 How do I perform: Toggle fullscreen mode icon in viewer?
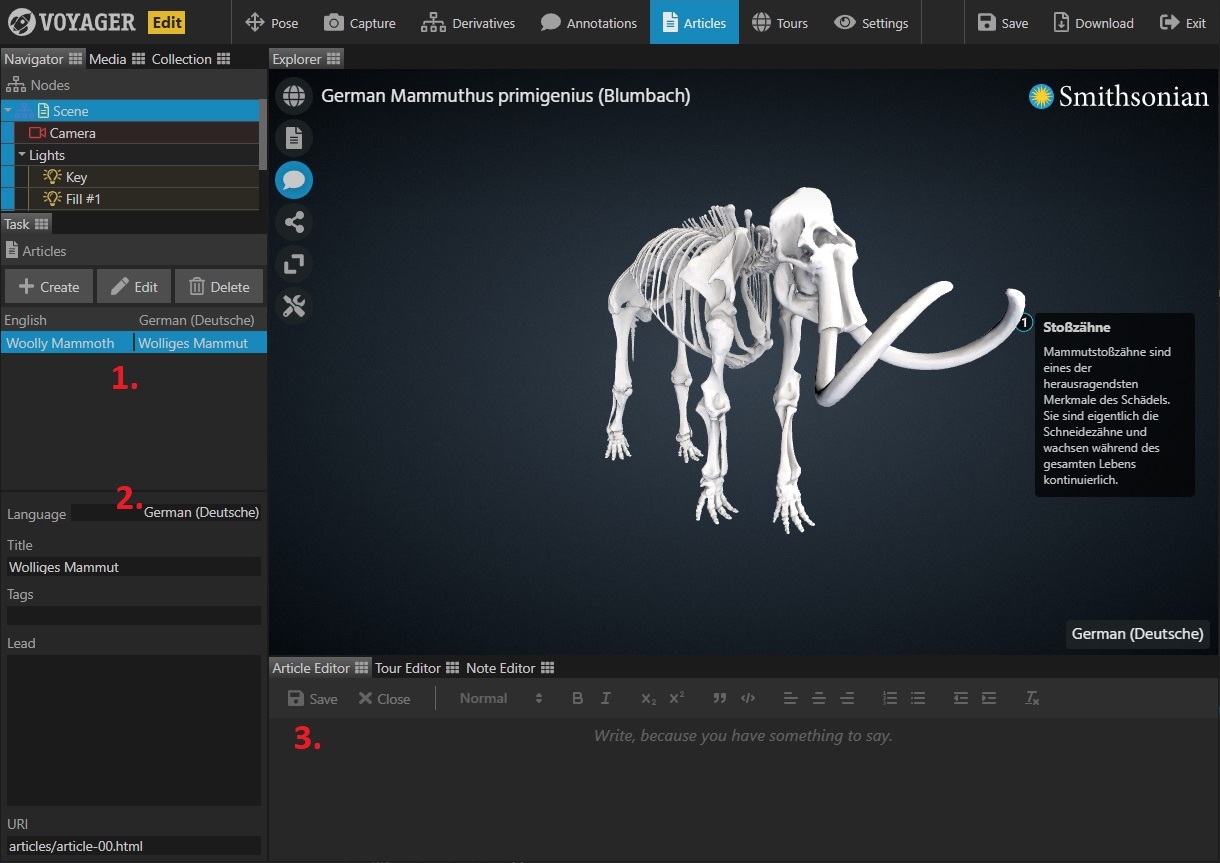294,264
